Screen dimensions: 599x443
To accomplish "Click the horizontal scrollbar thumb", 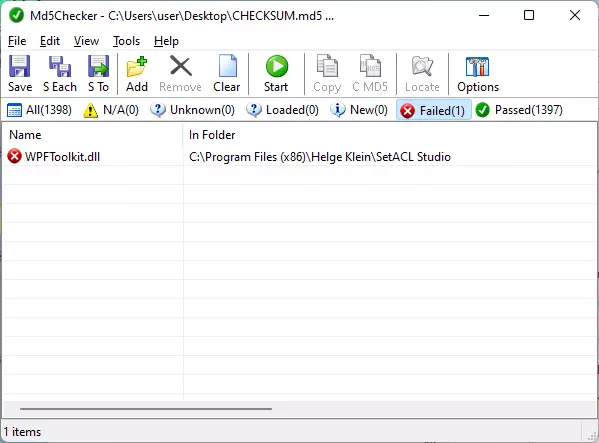I will (x=146, y=409).
